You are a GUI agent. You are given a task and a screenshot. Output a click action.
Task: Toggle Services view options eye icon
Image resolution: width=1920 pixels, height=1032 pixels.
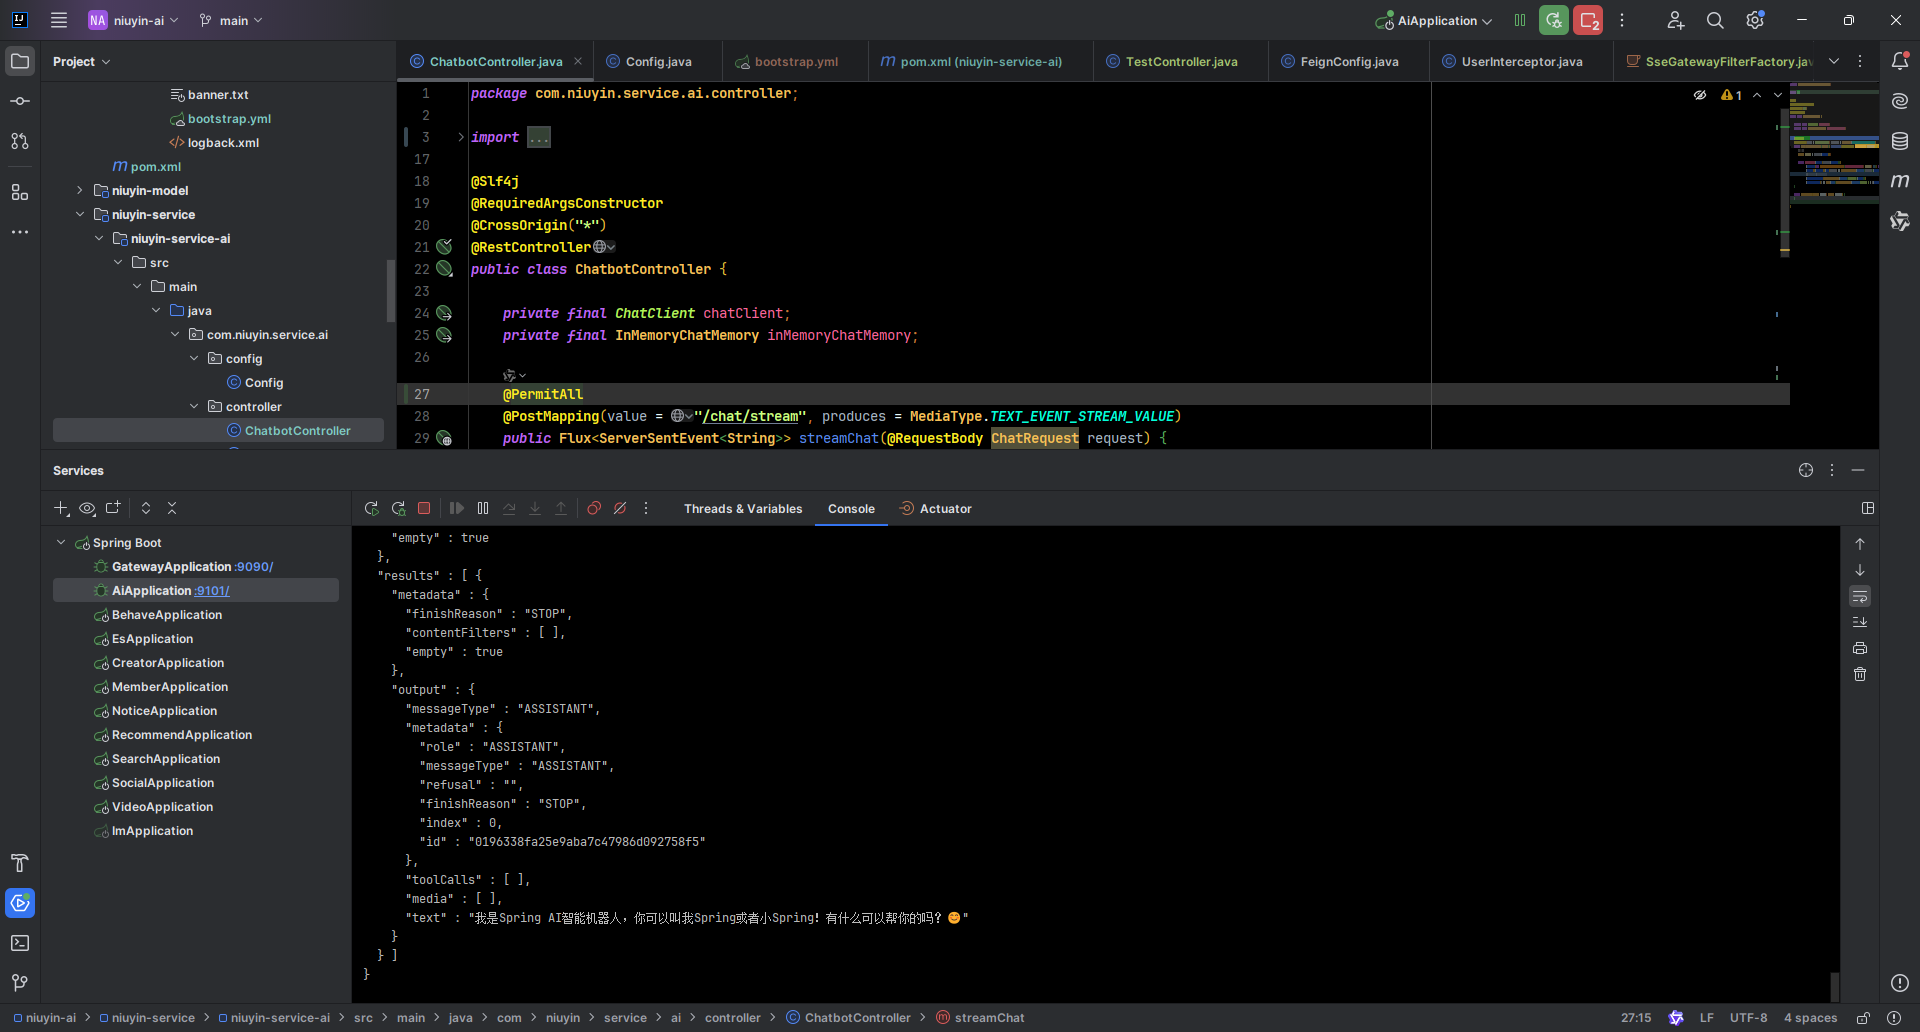(x=87, y=508)
